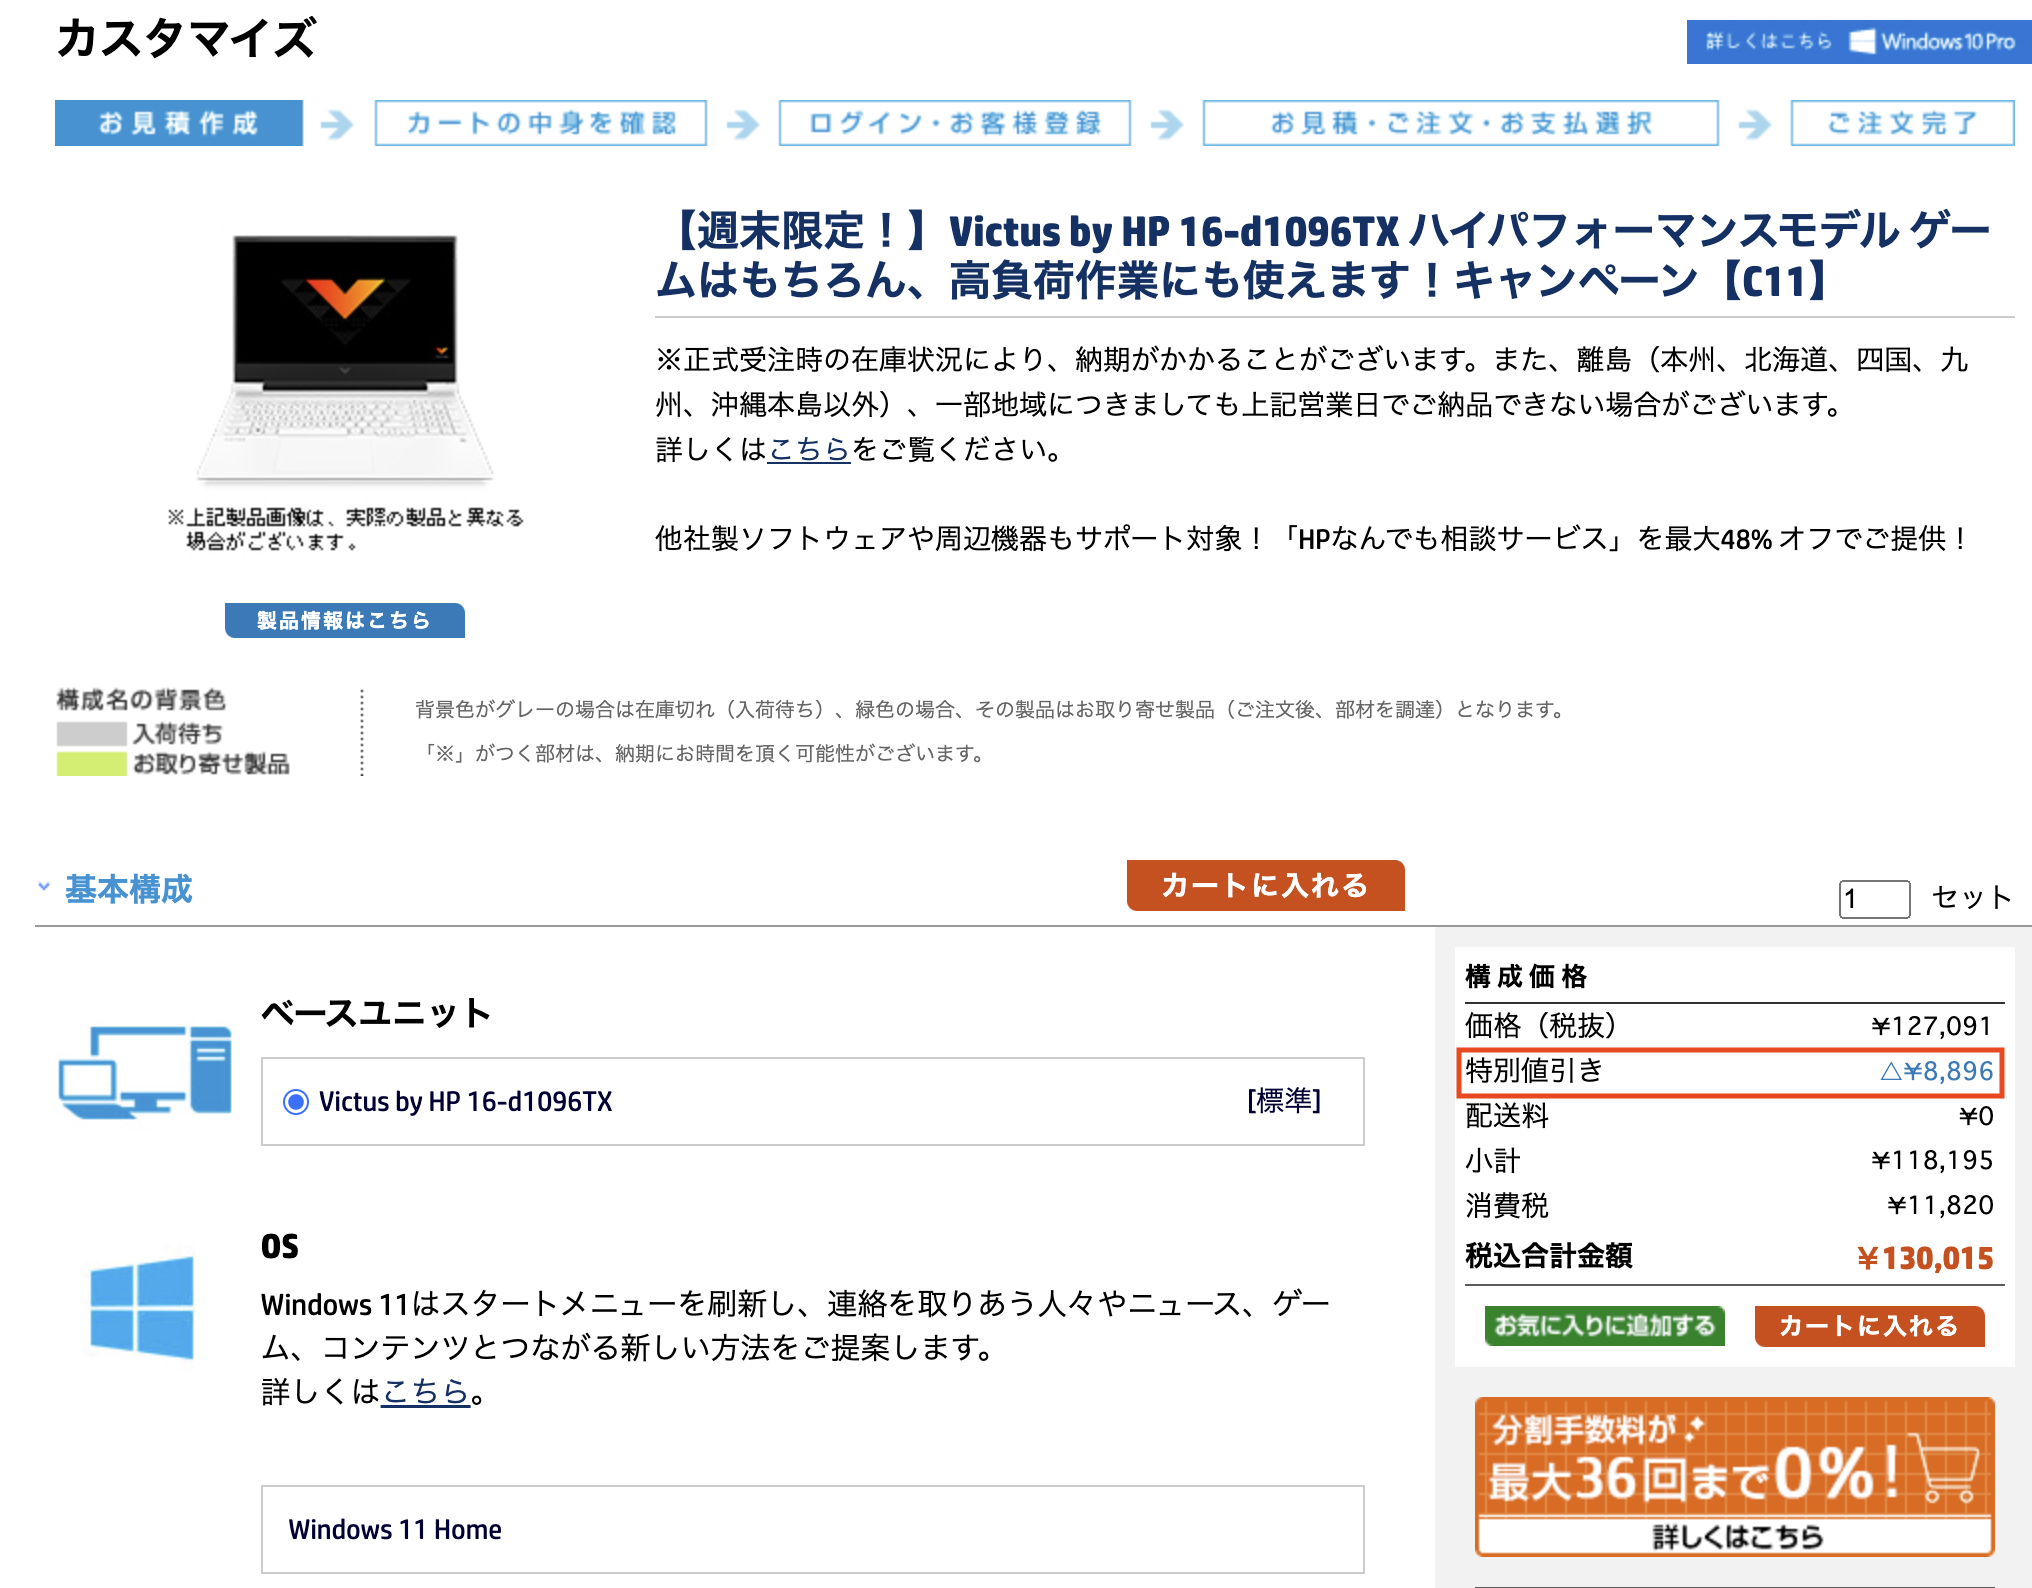Click the ログイン・お客様登録 step
2032x1588 pixels.
pos(955,123)
